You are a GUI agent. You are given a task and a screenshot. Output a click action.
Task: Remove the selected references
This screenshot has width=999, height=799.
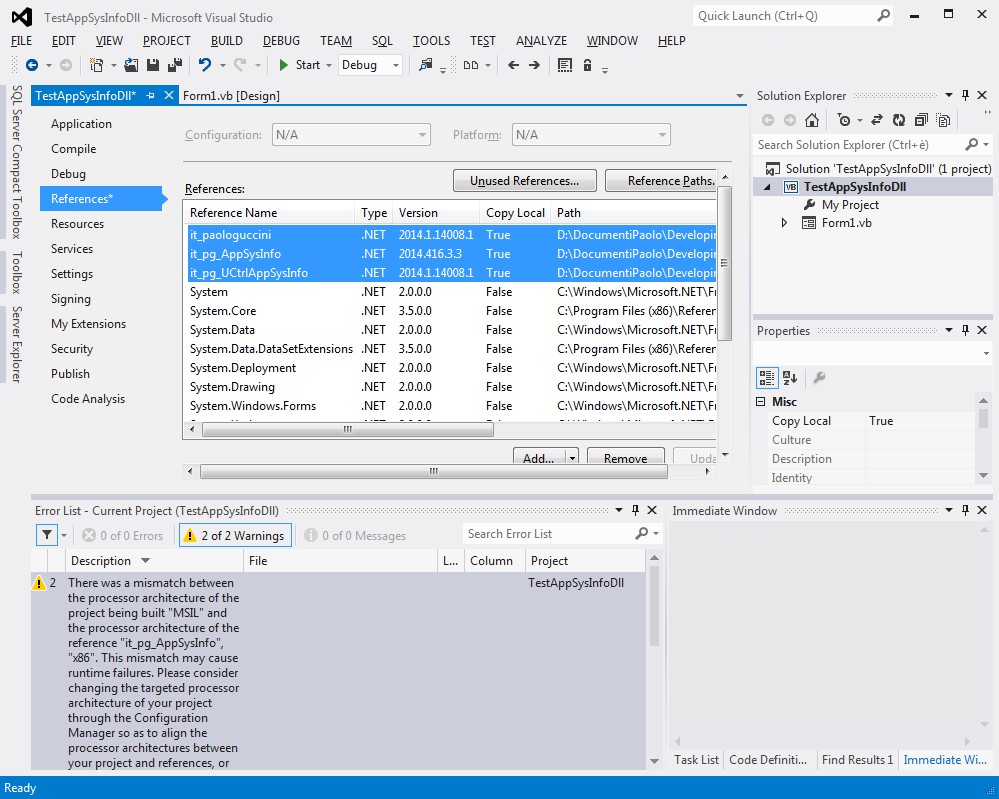click(x=625, y=458)
